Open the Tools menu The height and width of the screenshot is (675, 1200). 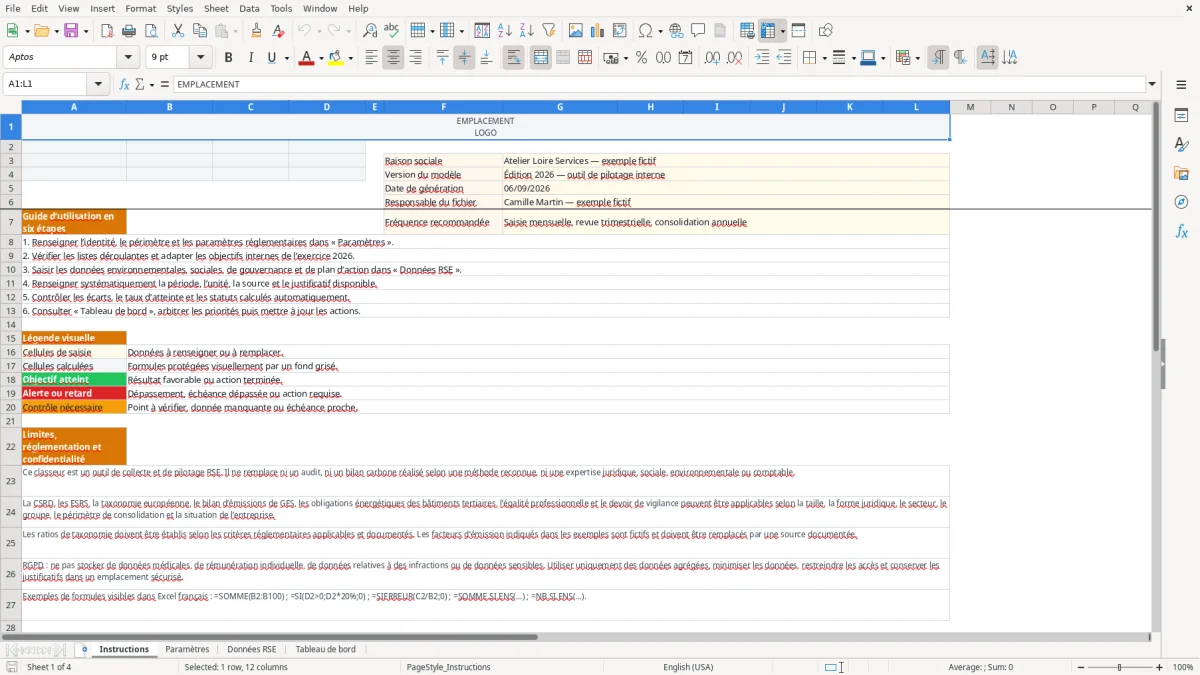281,8
